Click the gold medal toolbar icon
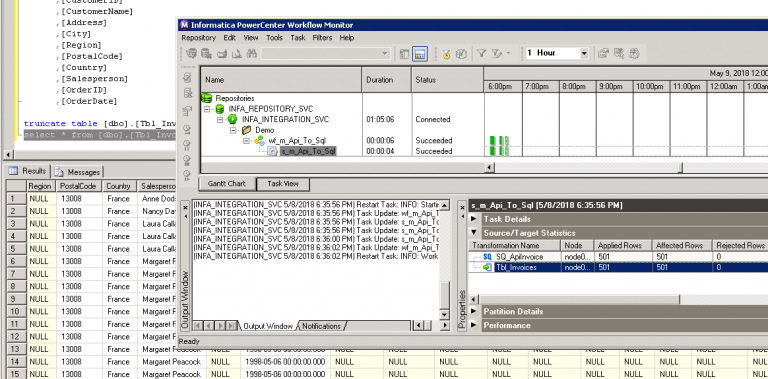The width and height of the screenshot is (768, 379). click(x=446, y=54)
